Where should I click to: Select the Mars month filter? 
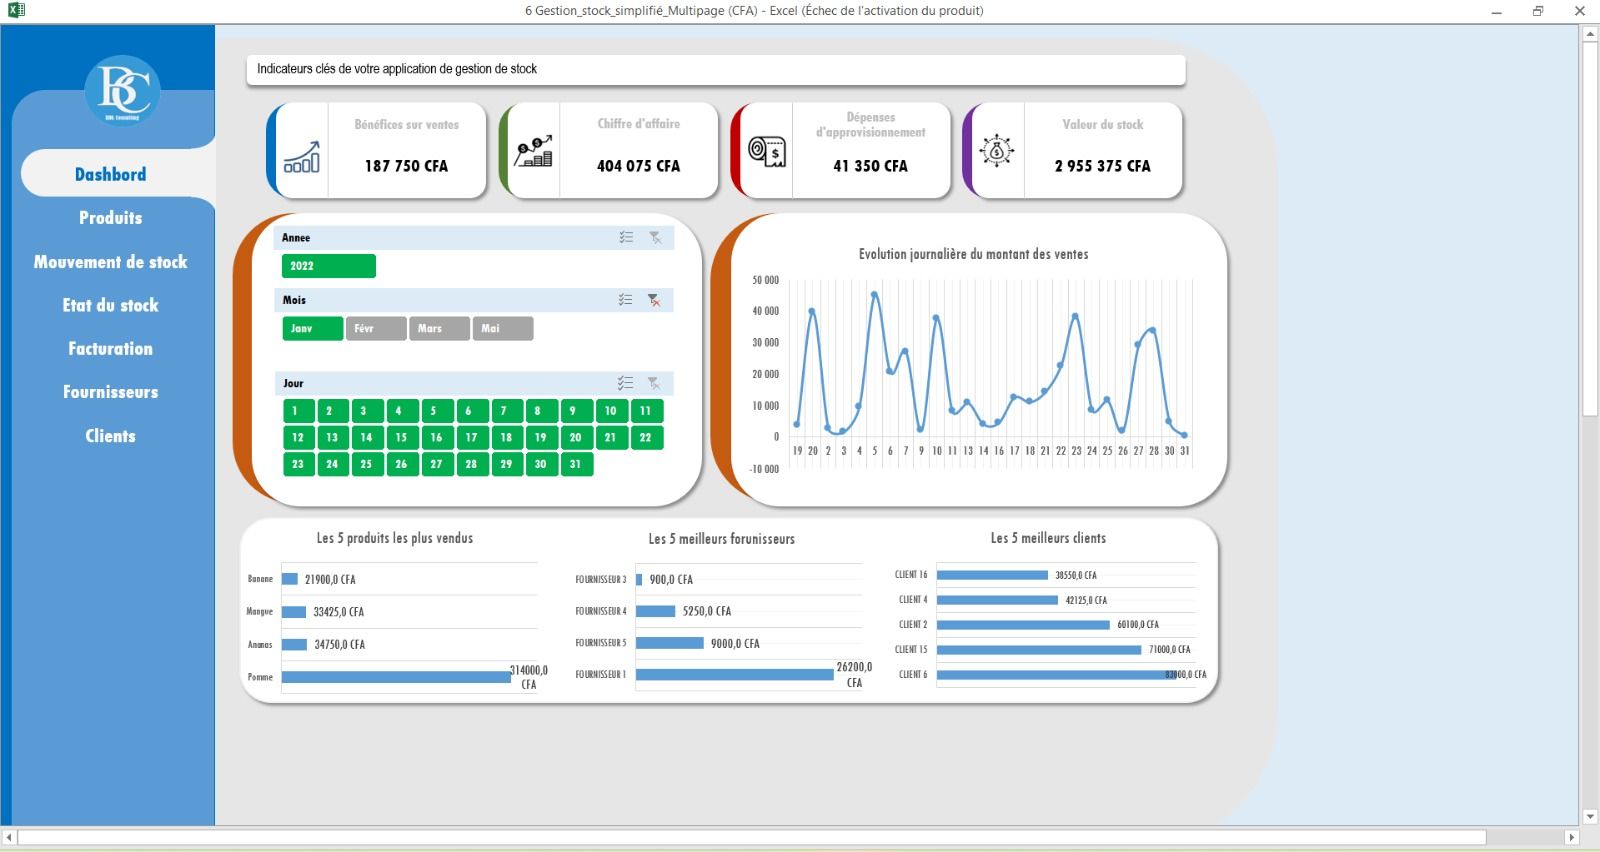(439, 328)
